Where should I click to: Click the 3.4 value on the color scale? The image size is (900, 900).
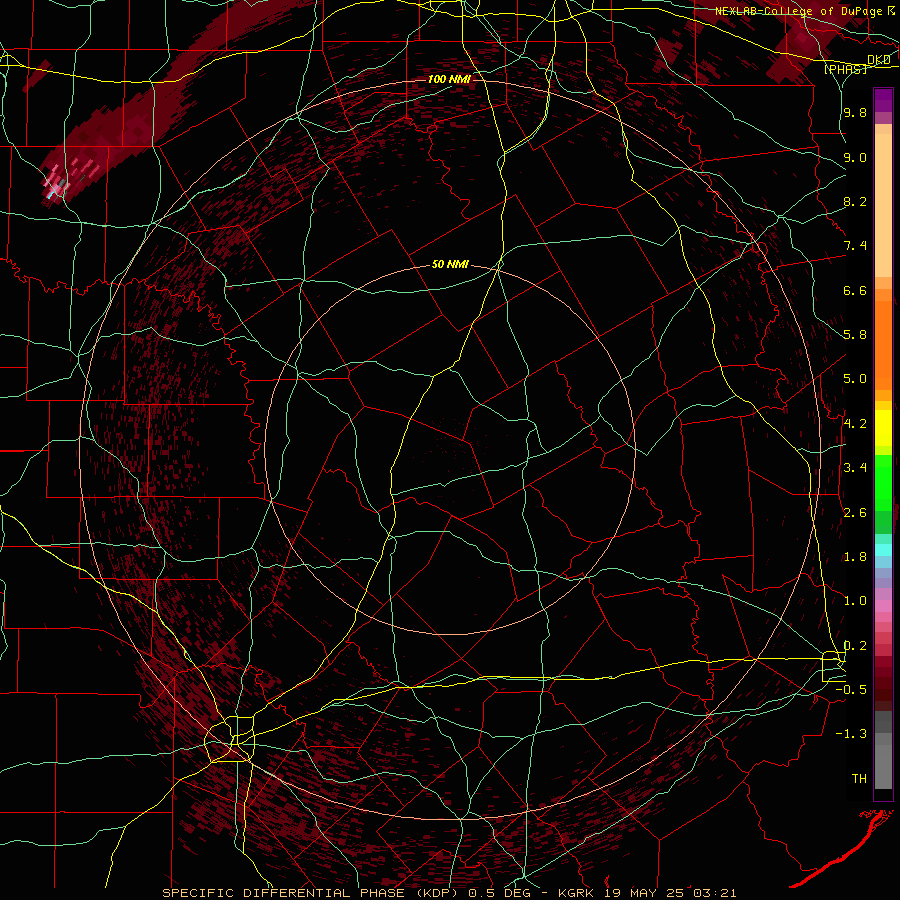pos(855,468)
